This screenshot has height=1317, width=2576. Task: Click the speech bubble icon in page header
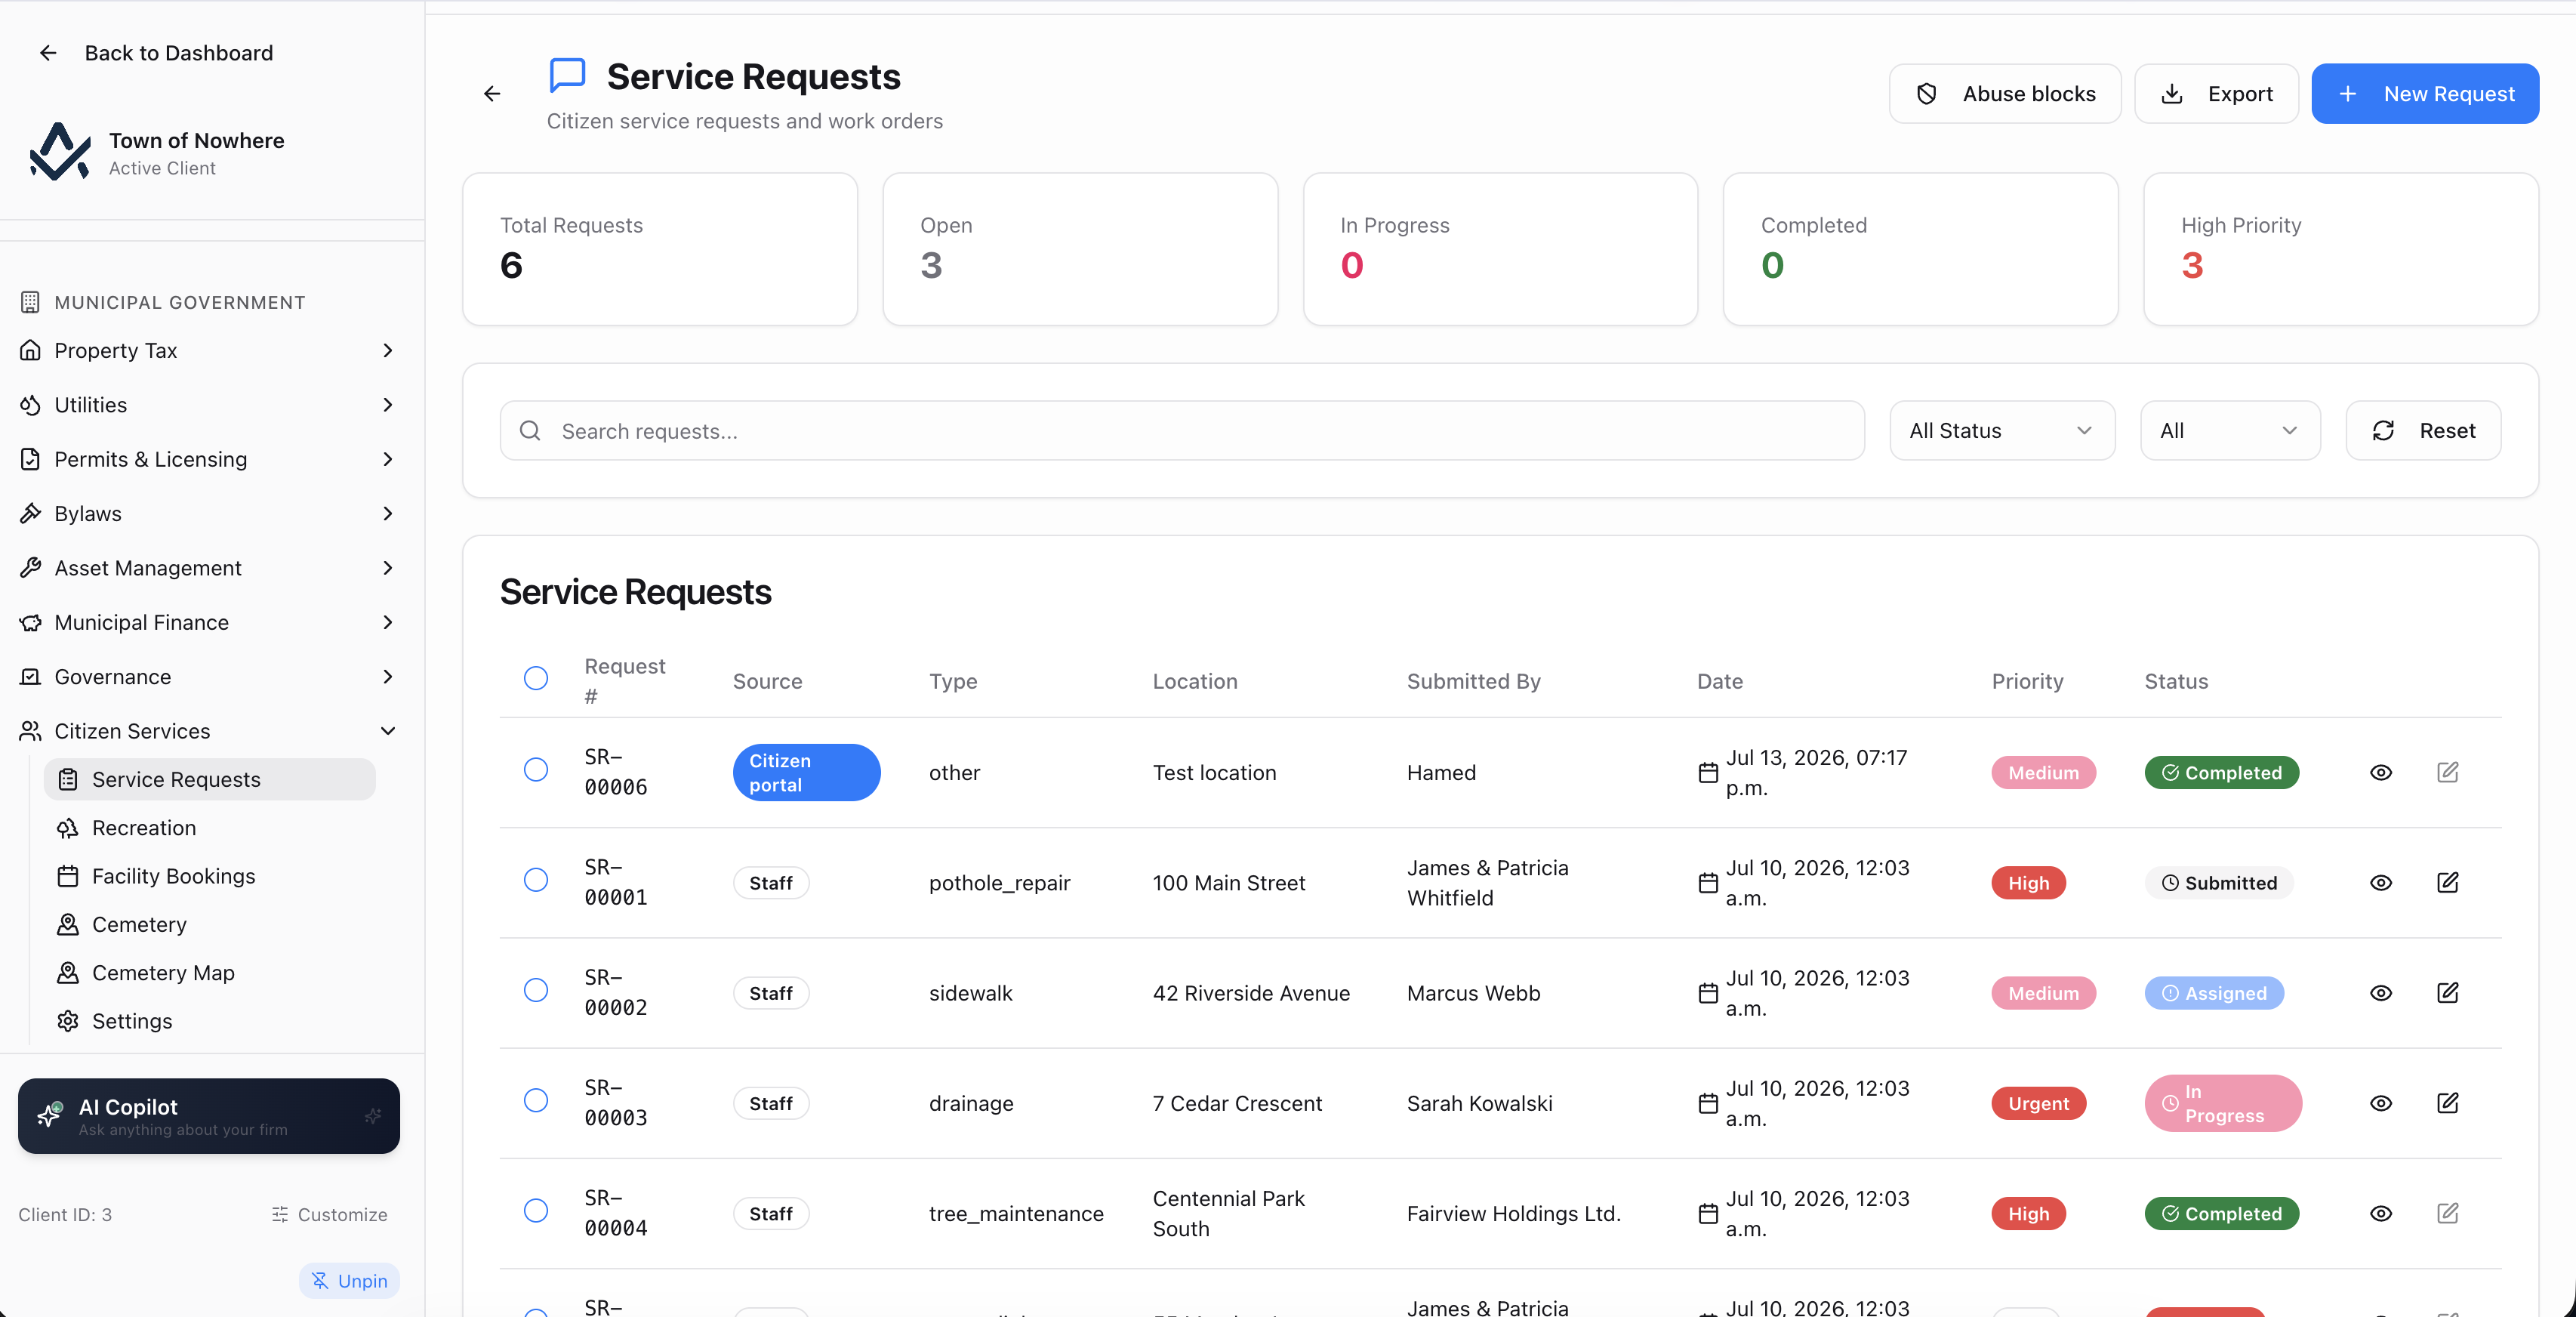(x=567, y=76)
